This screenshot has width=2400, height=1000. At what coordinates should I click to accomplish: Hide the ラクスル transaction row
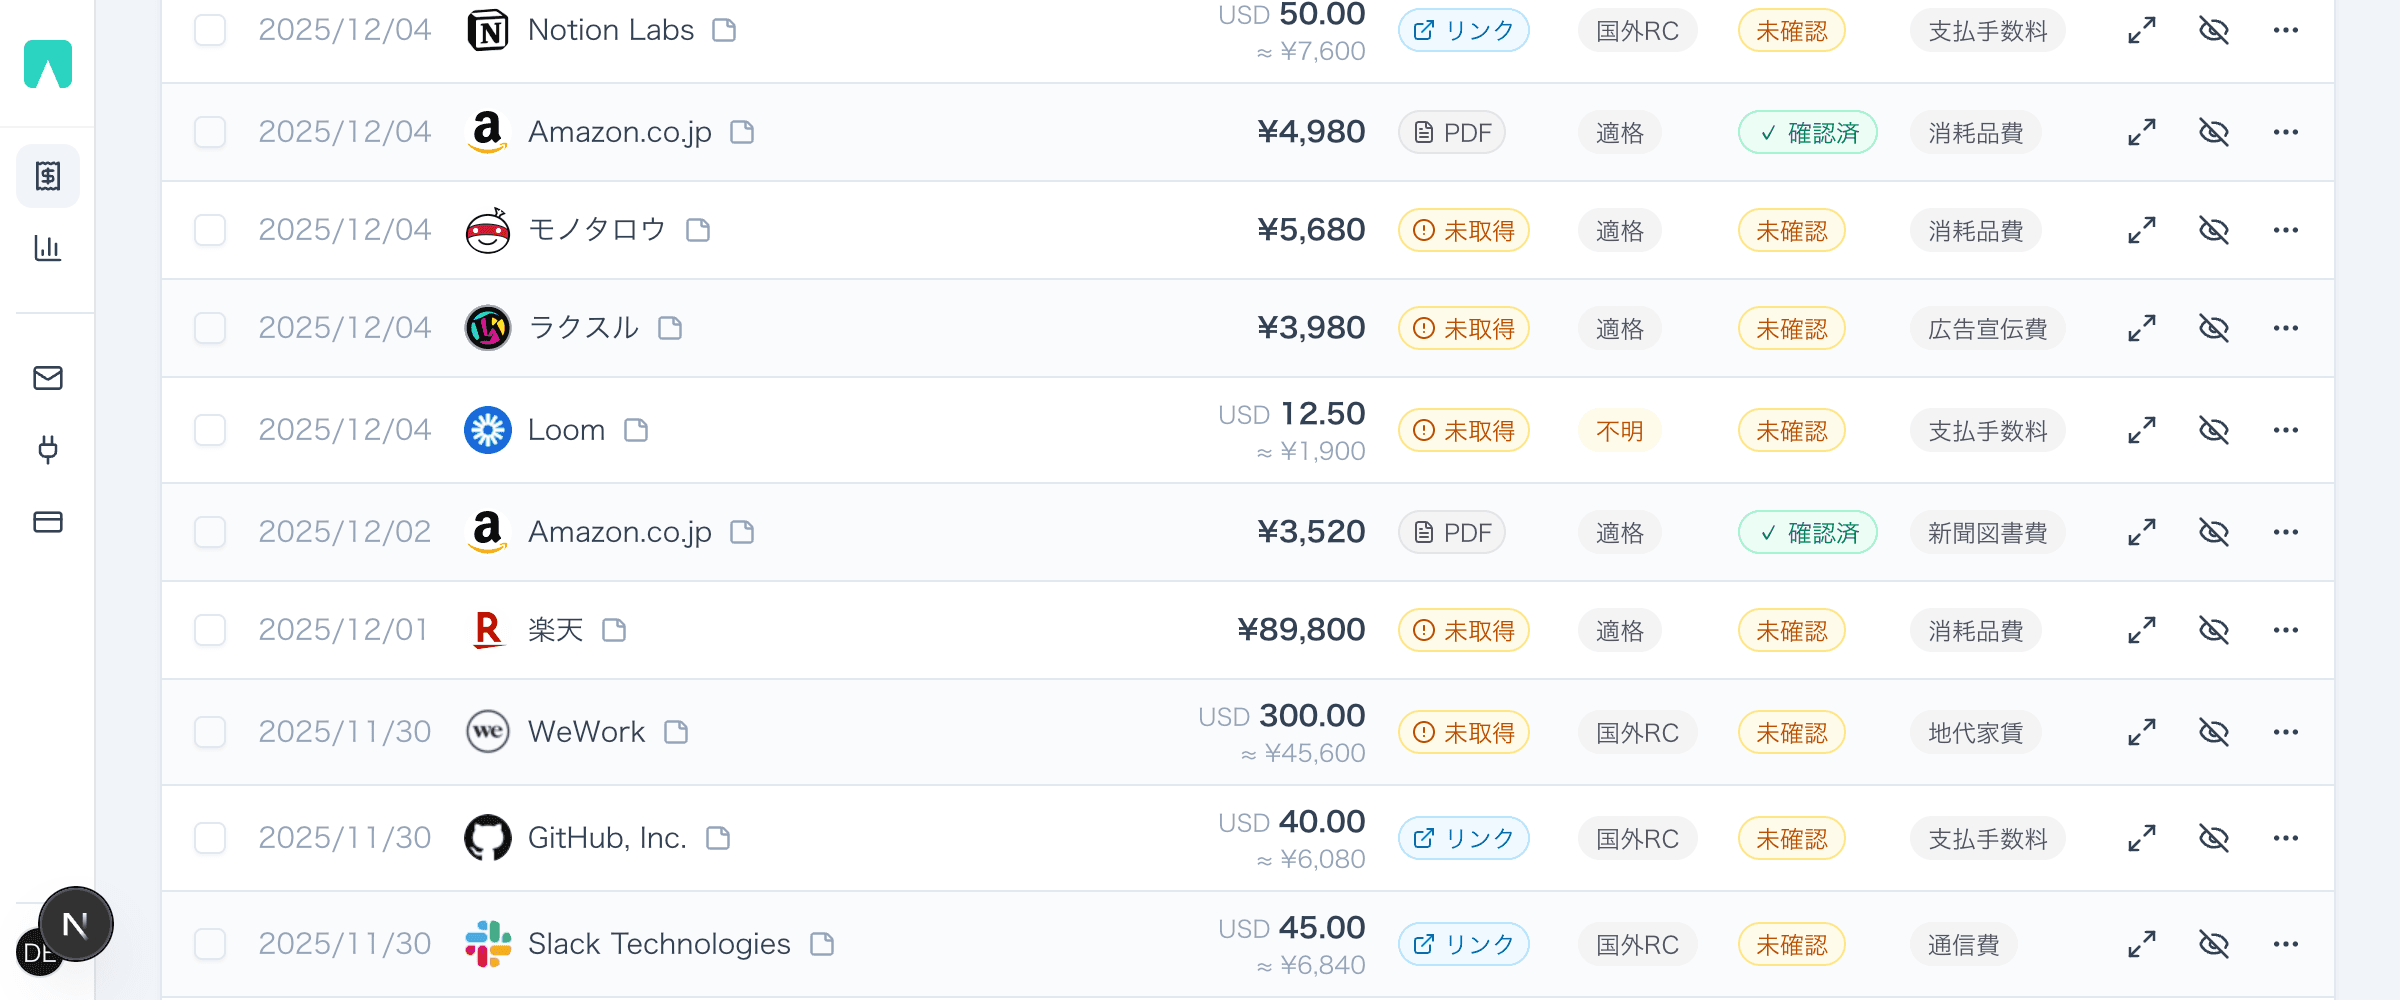[2214, 328]
